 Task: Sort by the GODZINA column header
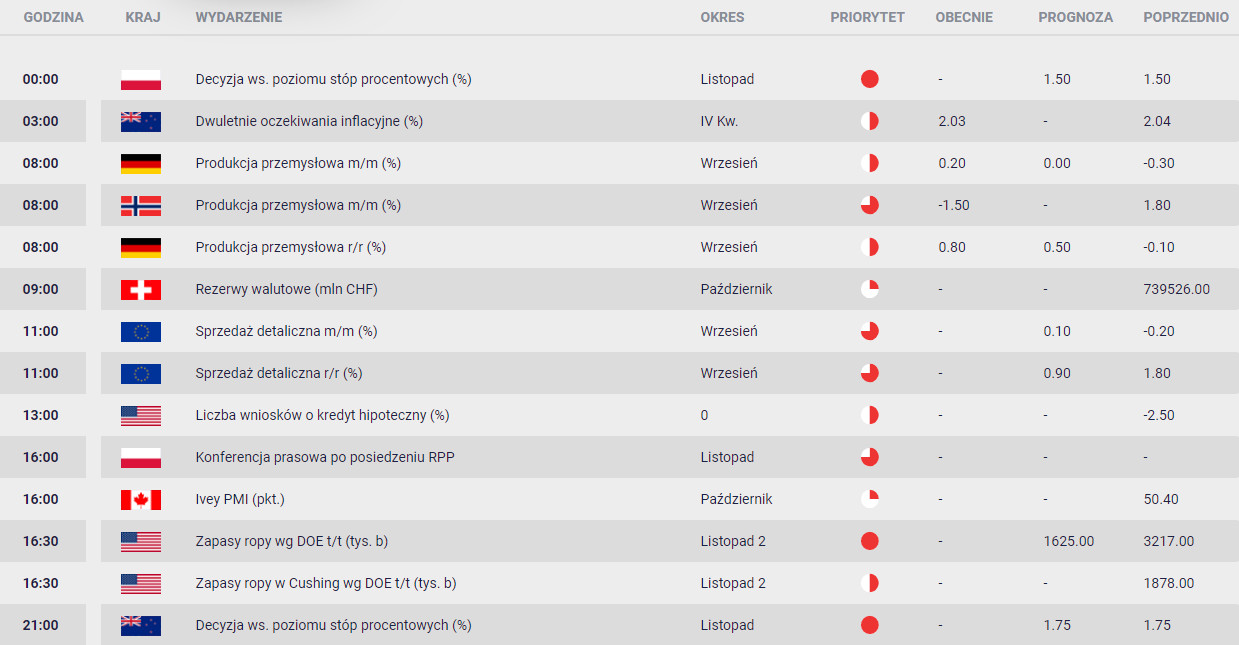[x=53, y=18]
